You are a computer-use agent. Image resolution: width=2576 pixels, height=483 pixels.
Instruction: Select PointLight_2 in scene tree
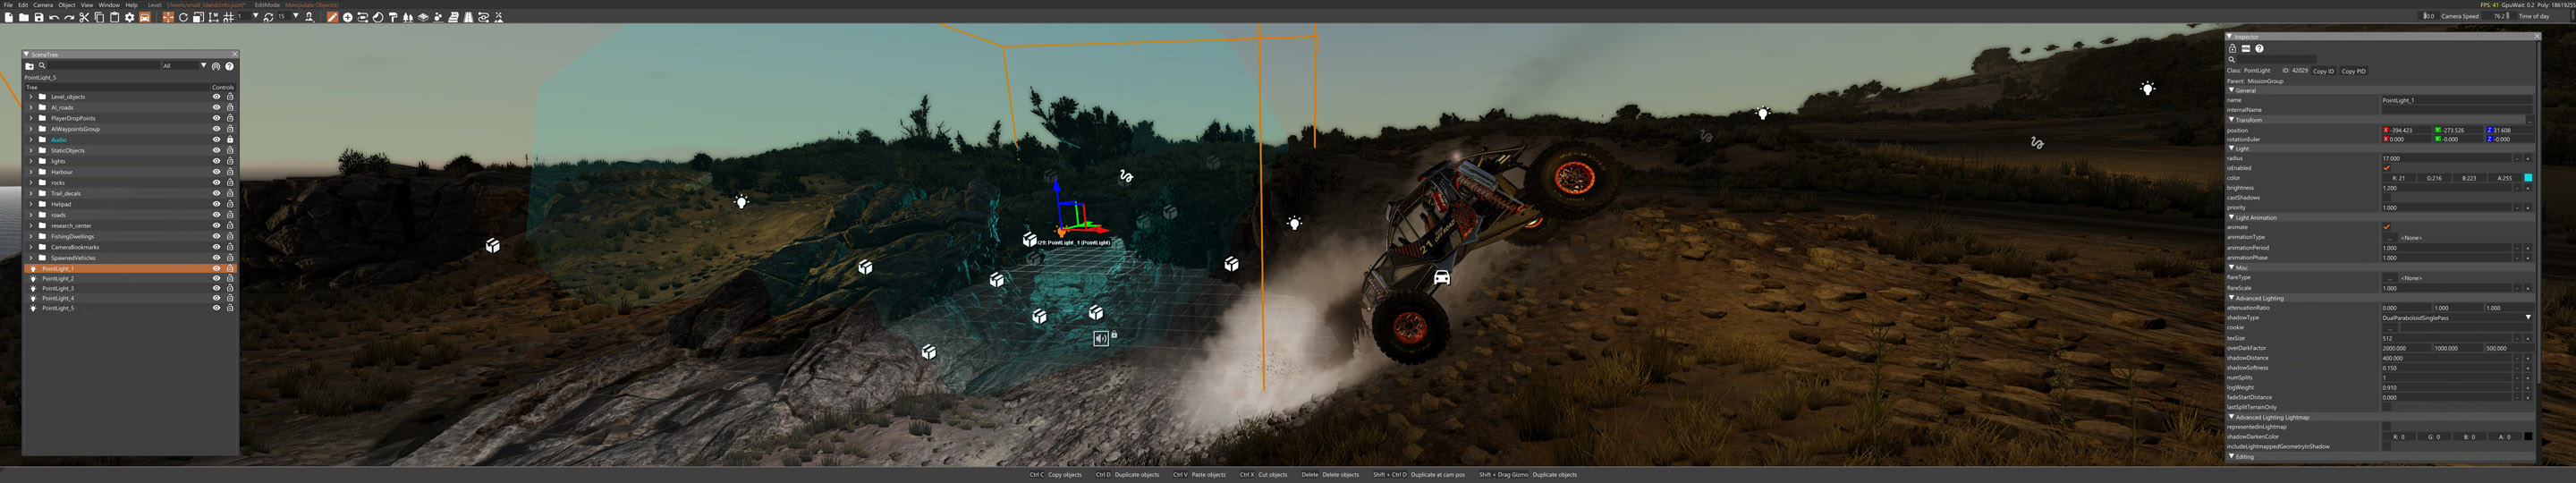(58, 279)
